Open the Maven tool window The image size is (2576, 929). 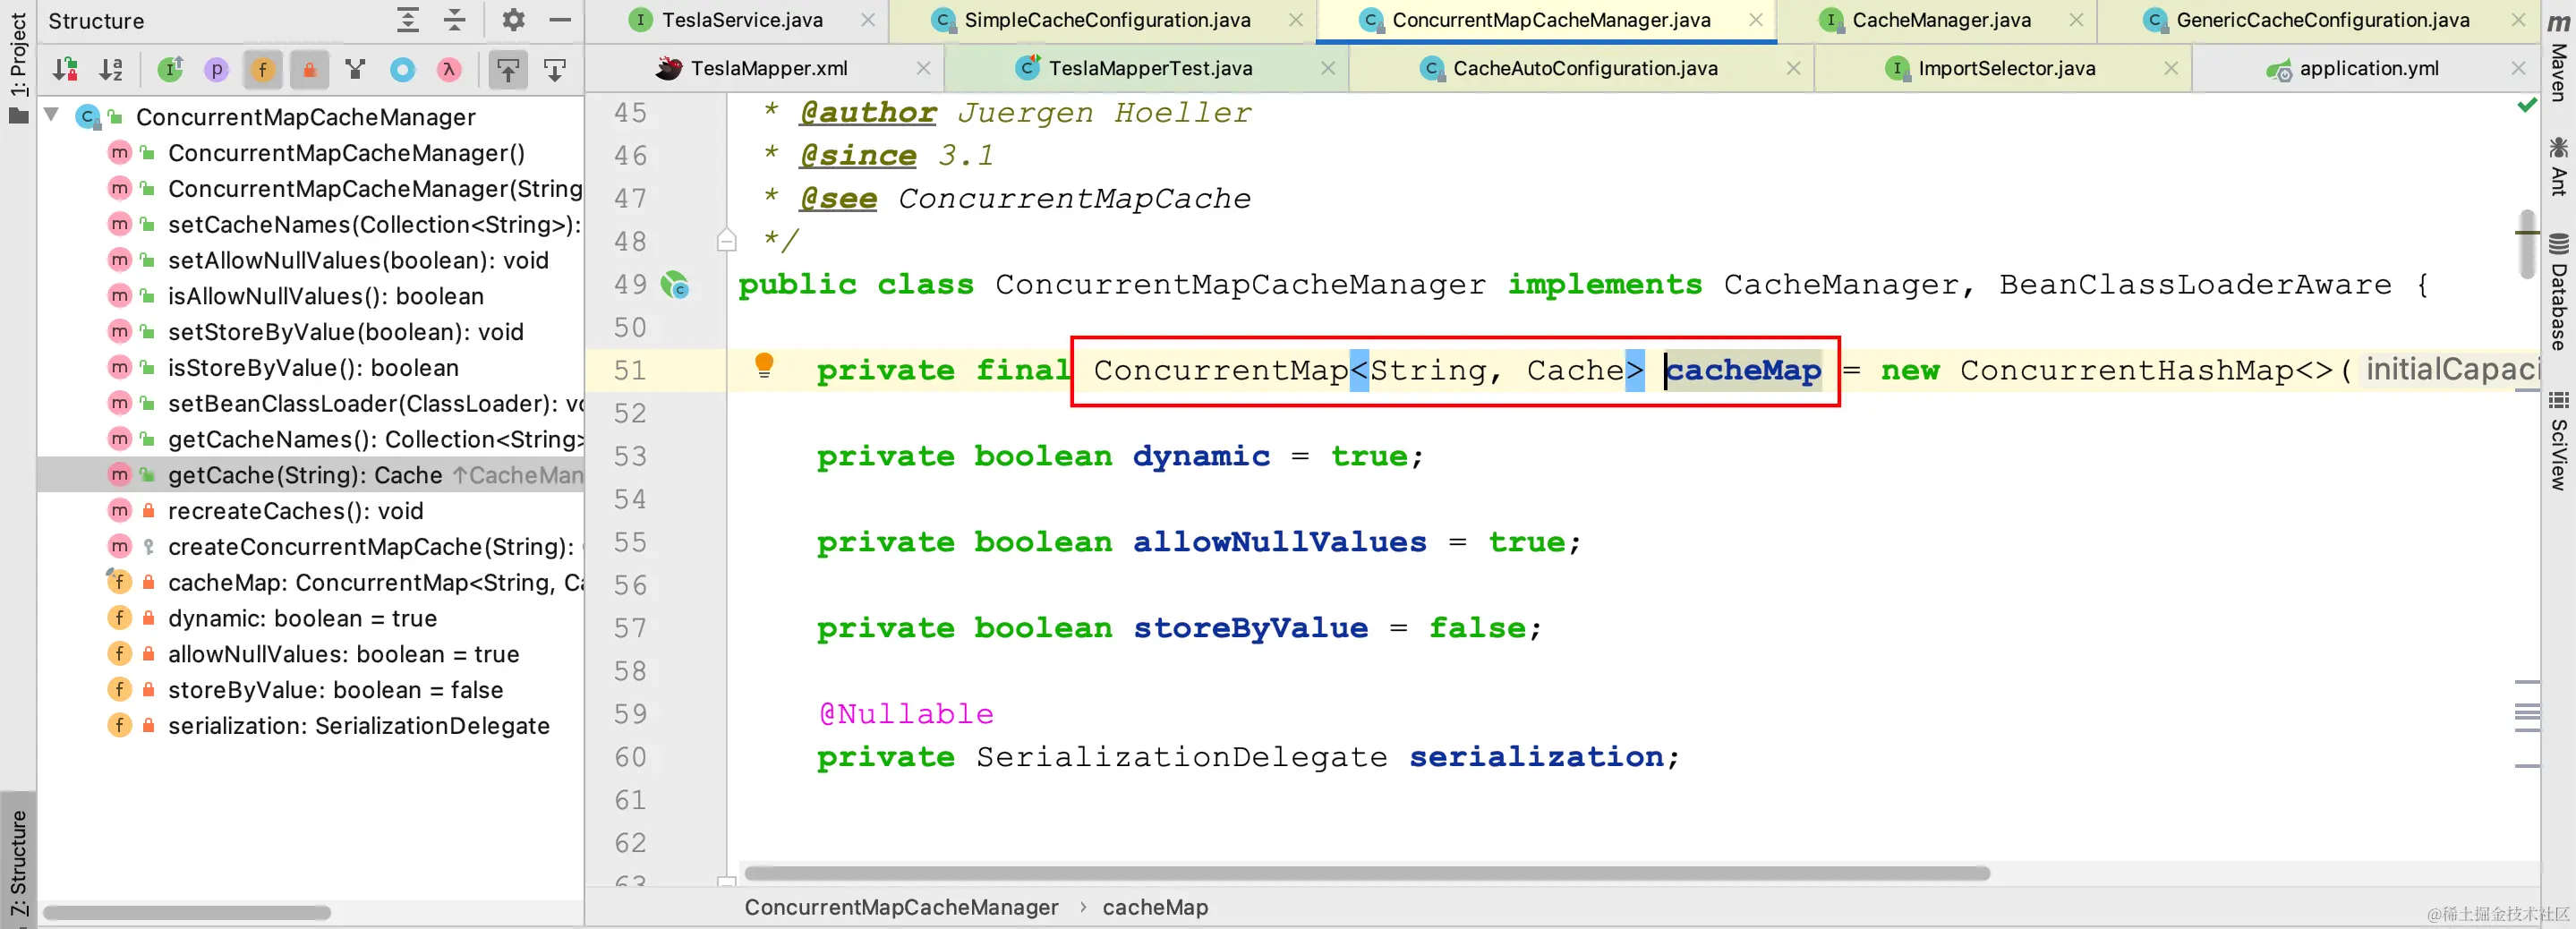coord(2558,56)
